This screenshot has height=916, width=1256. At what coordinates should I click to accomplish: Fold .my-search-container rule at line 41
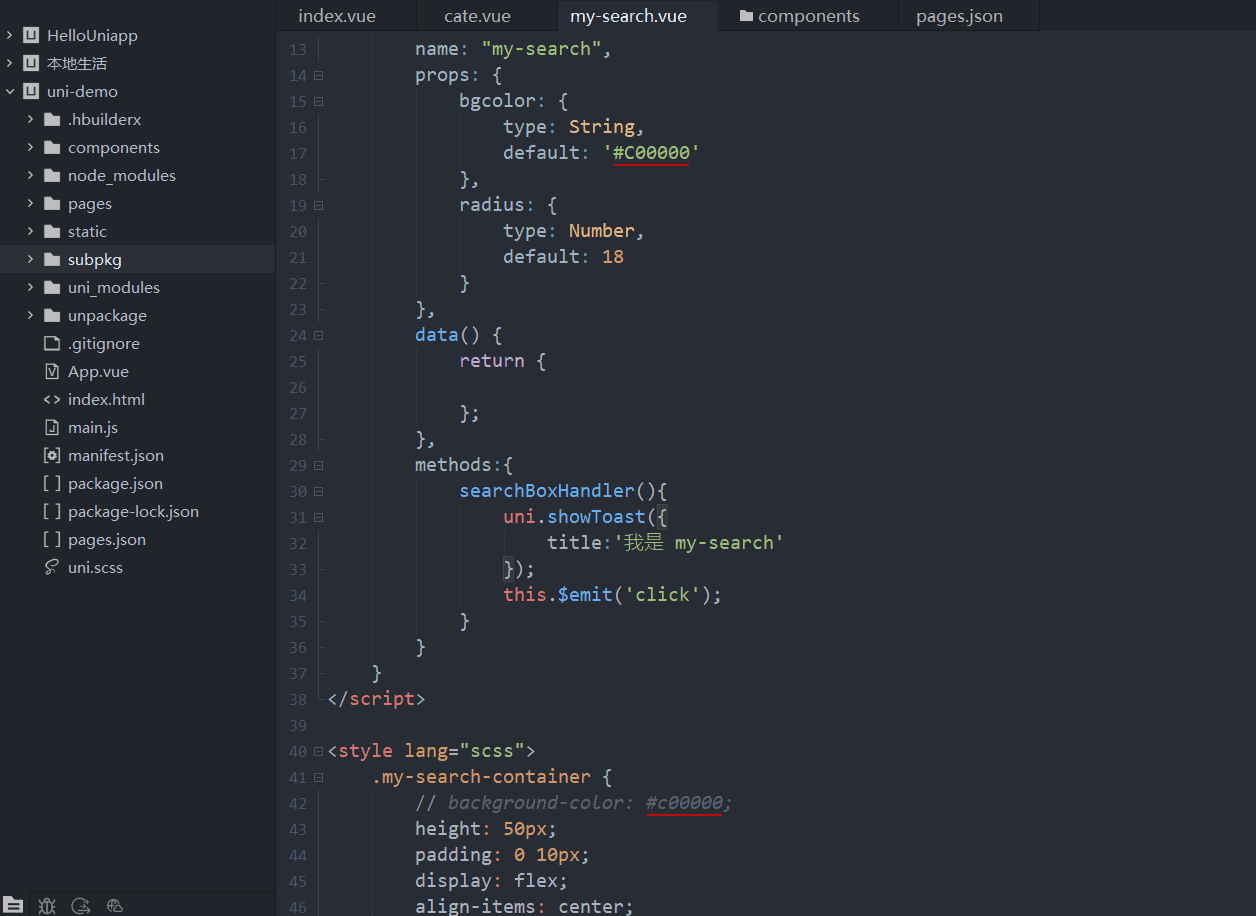click(x=318, y=777)
